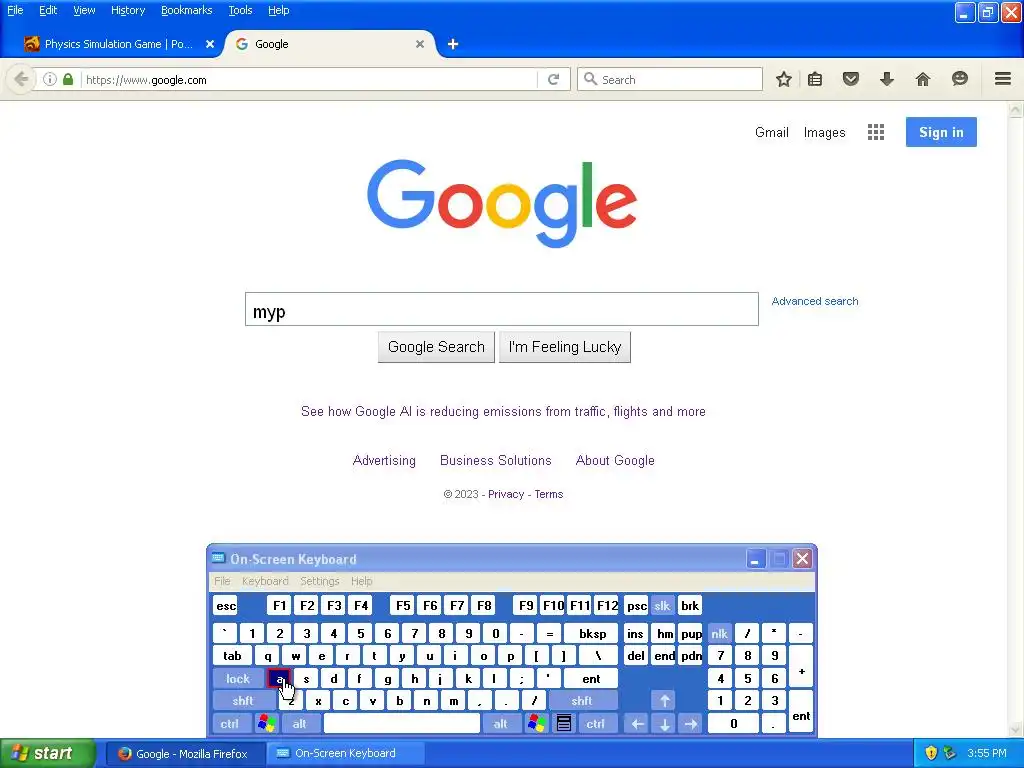This screenshot has width=1024, height=768.
Task: Toggle the left alt key
Action: coord(300,723)
